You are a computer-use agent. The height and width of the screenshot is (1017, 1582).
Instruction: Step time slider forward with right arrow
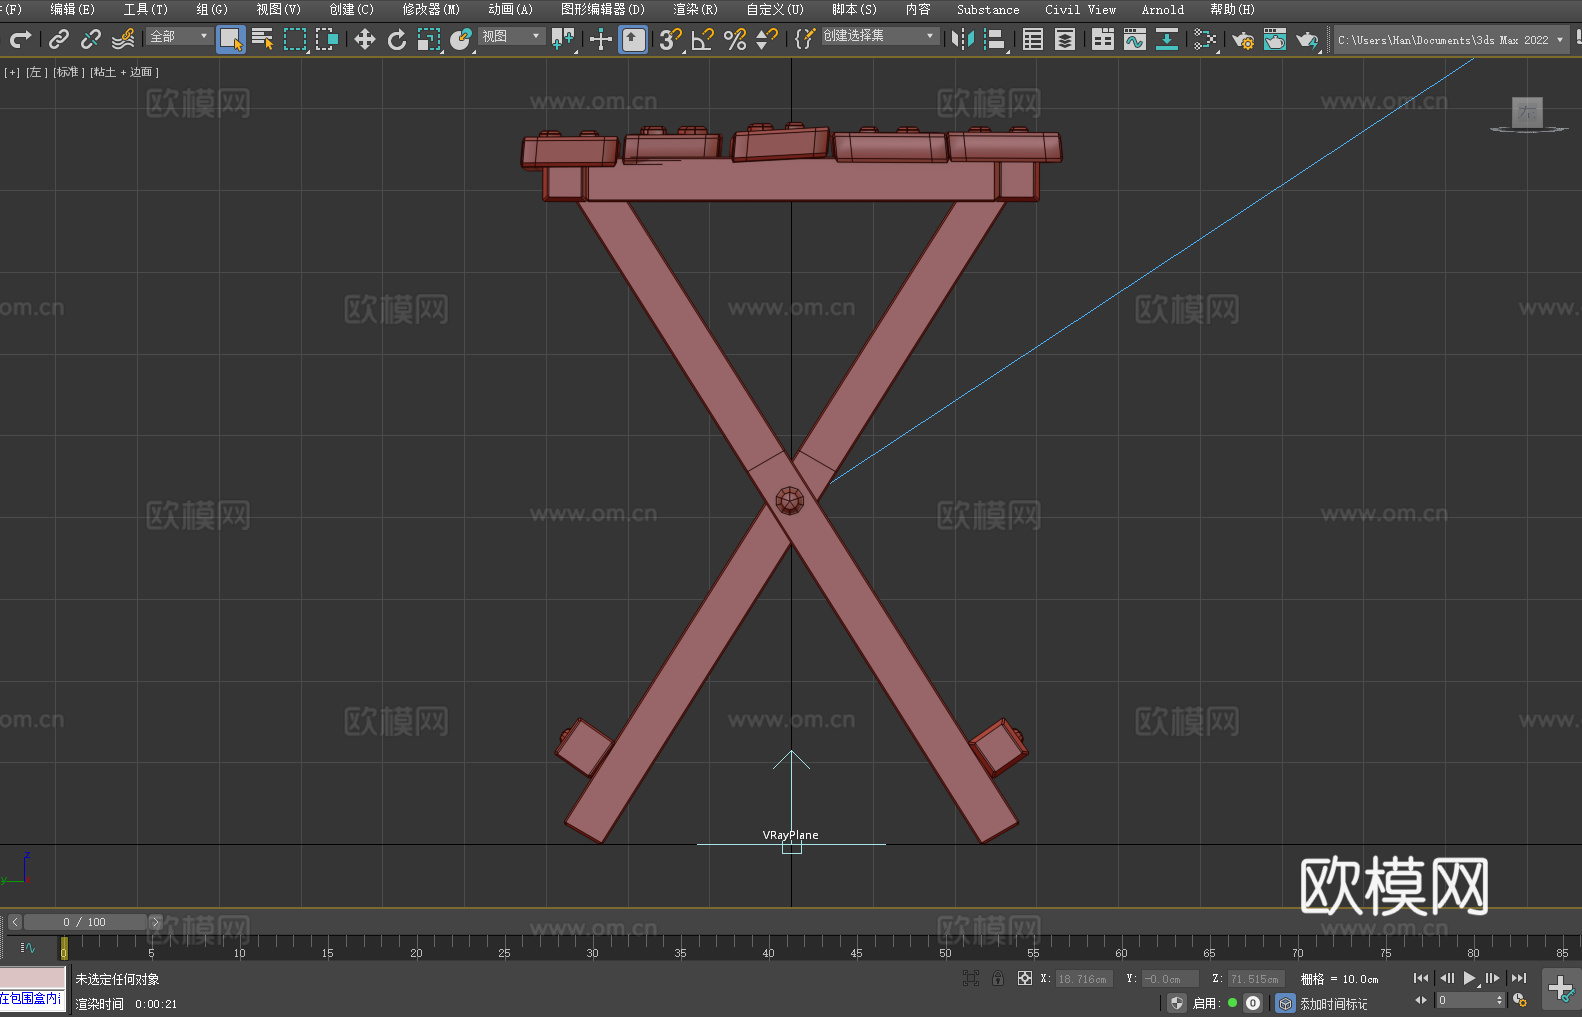click(155, 922)
